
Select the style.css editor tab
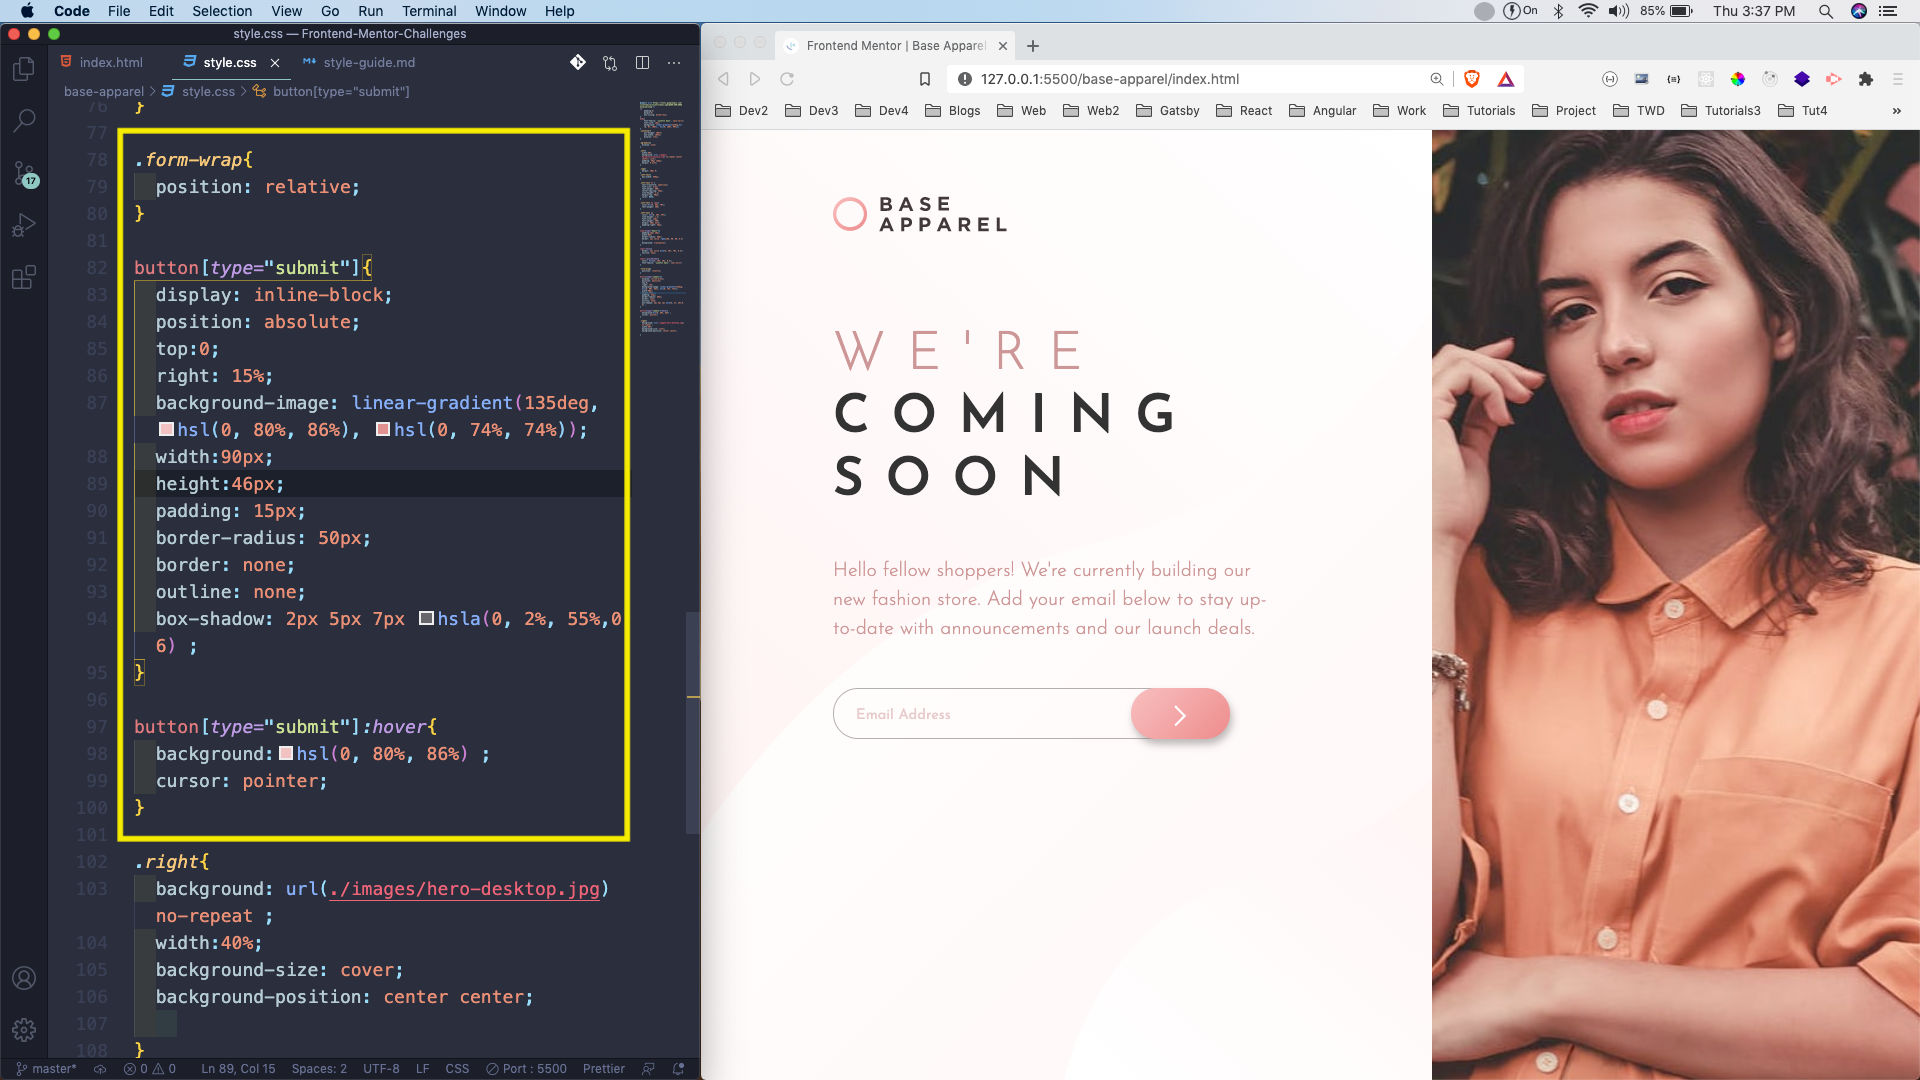[x=230, y=62]
